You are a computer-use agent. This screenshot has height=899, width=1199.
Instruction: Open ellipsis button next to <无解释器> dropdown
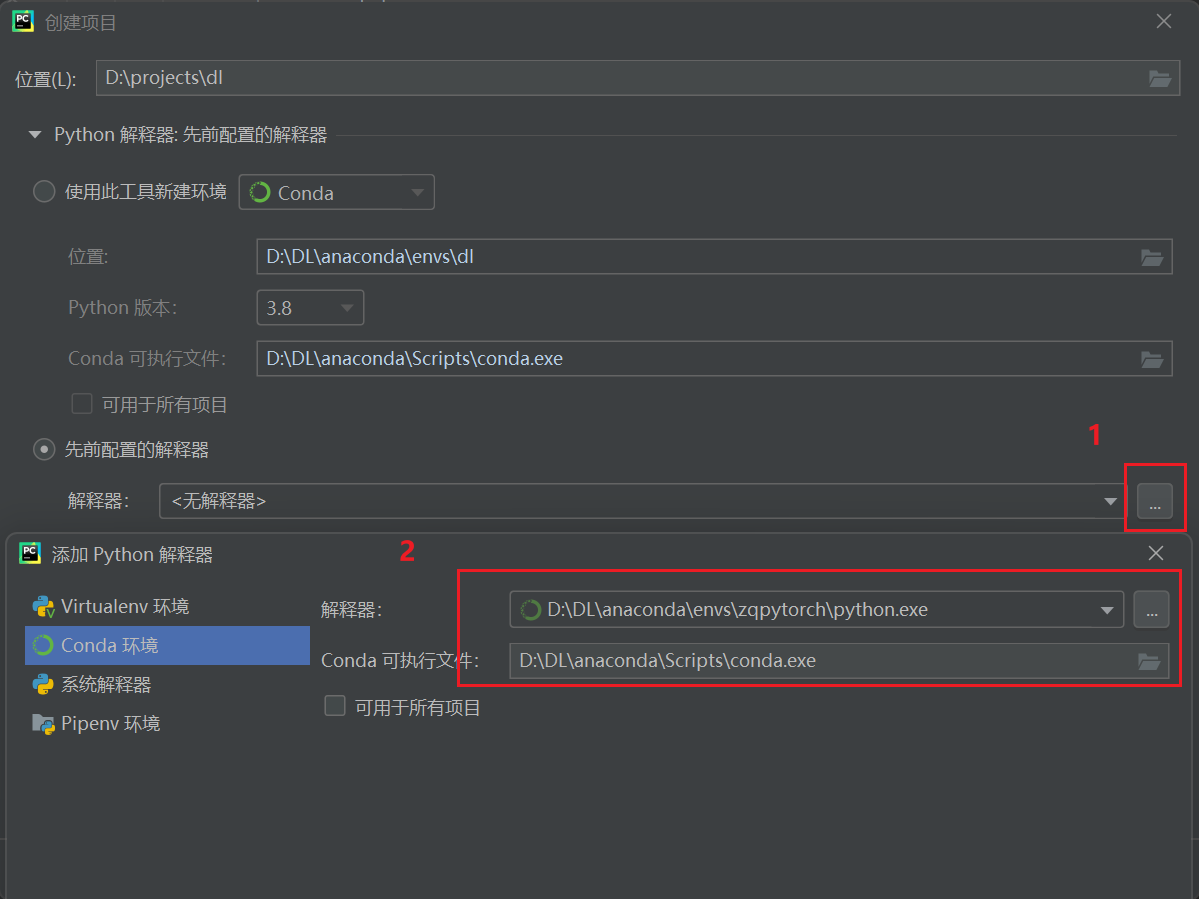pyautogui.click(x=1155, y=501)
